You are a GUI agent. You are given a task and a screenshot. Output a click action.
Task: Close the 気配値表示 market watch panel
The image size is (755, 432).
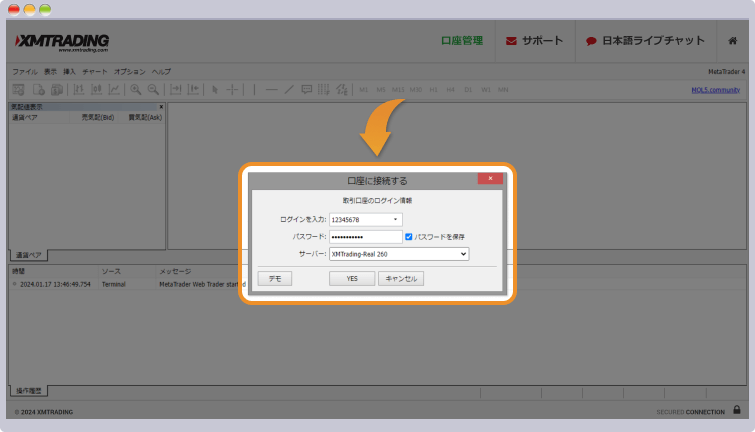pyautogui.click(x=161, y=107)
